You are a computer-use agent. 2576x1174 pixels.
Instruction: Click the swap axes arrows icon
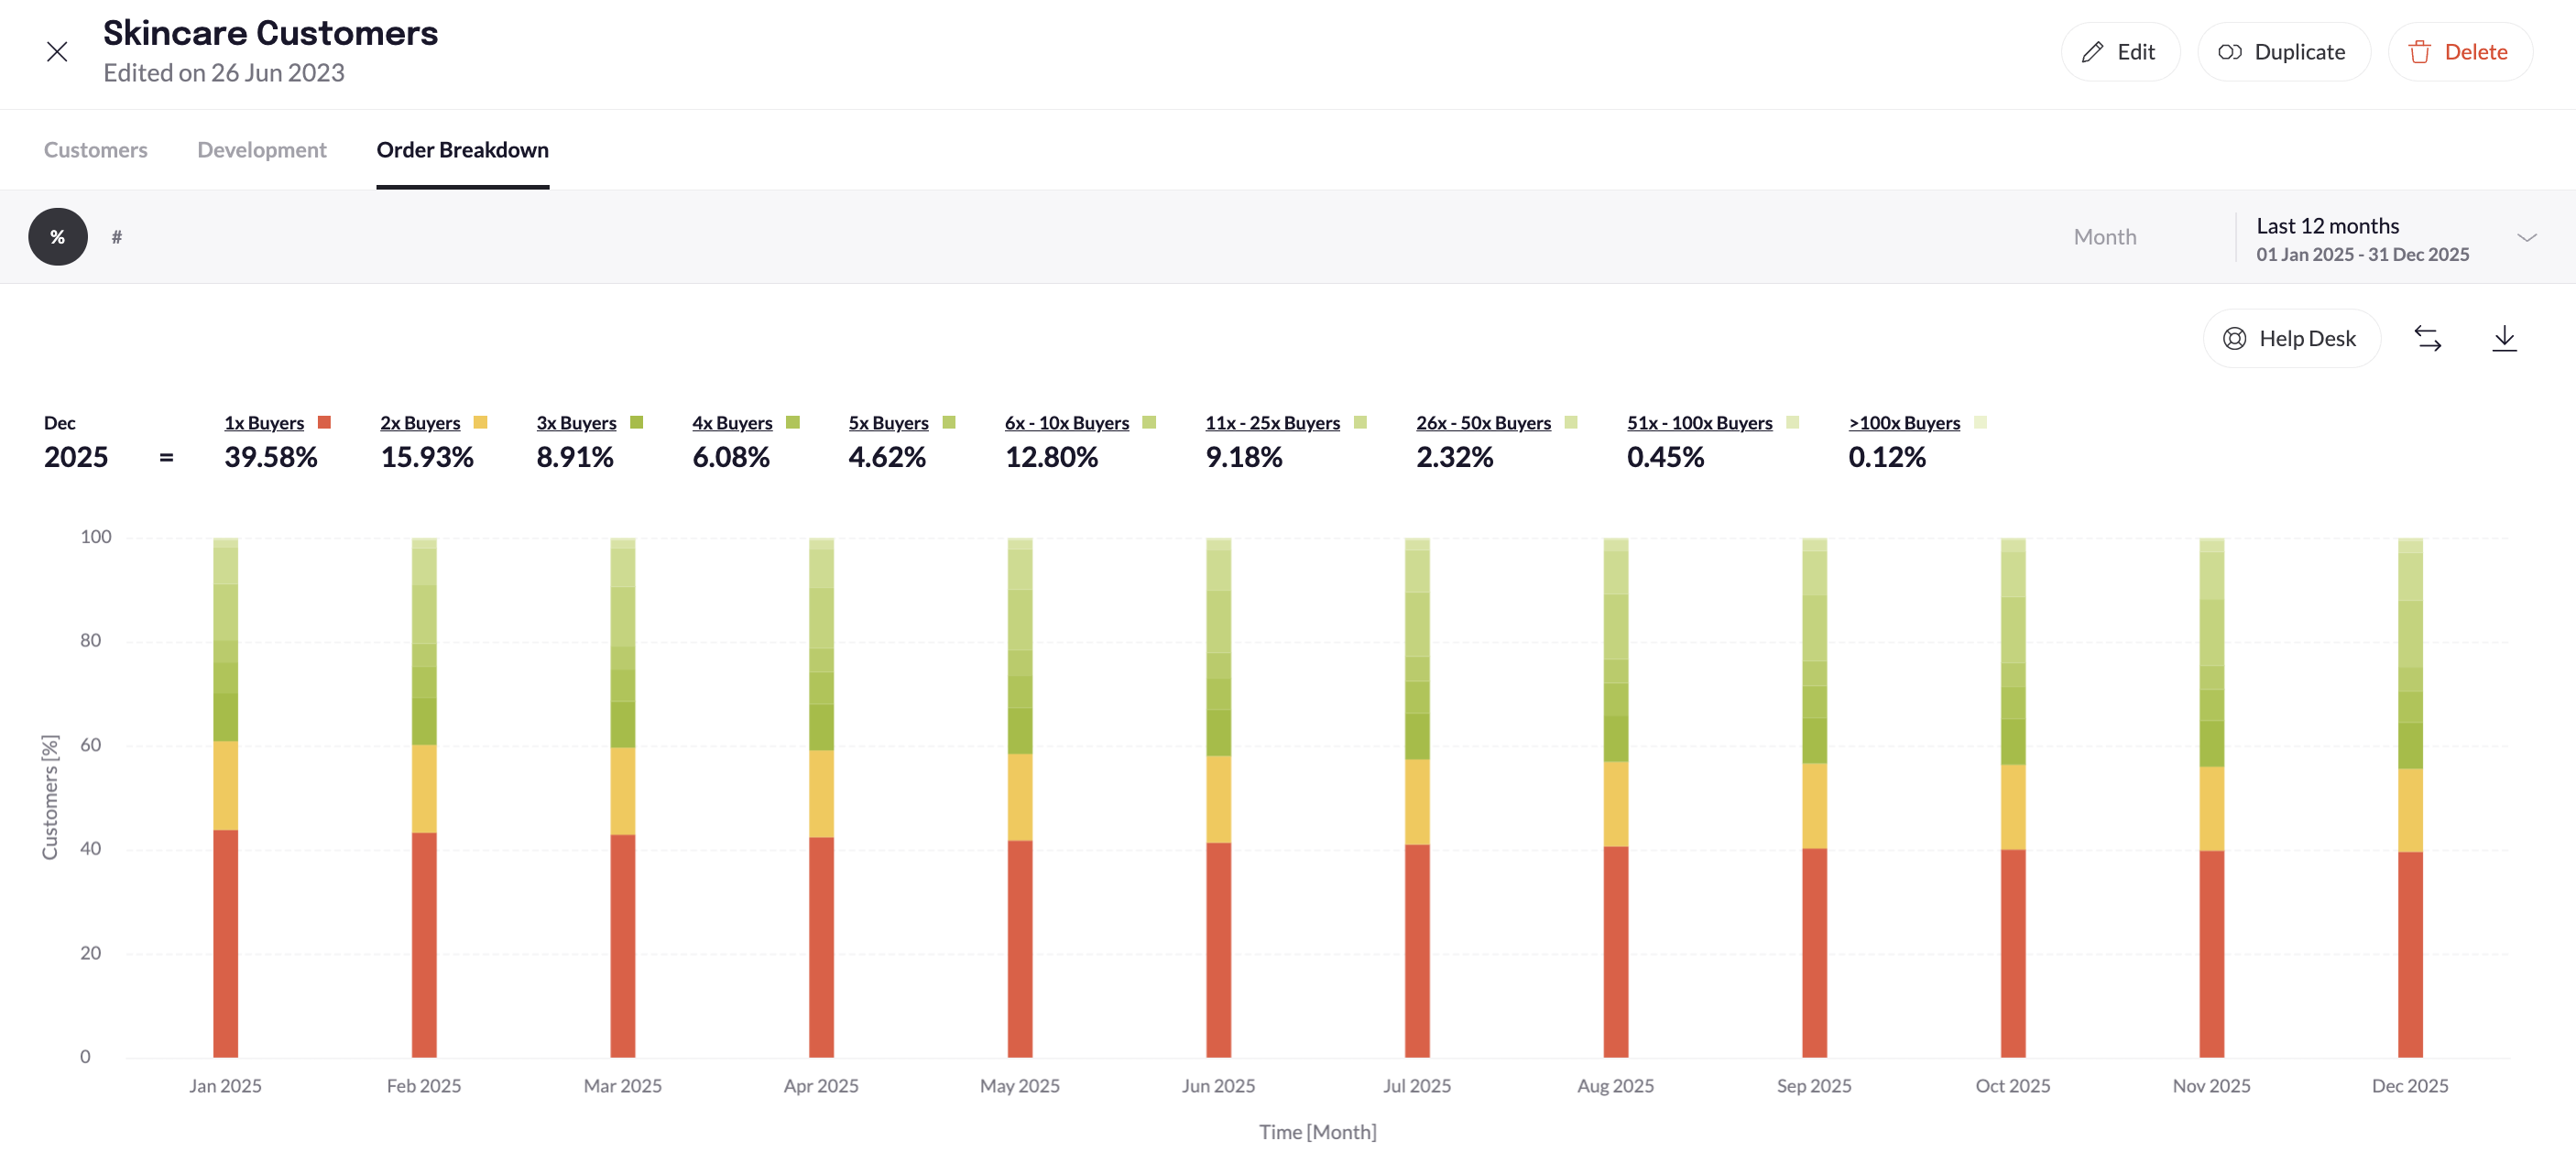[x=2428, y=338]
